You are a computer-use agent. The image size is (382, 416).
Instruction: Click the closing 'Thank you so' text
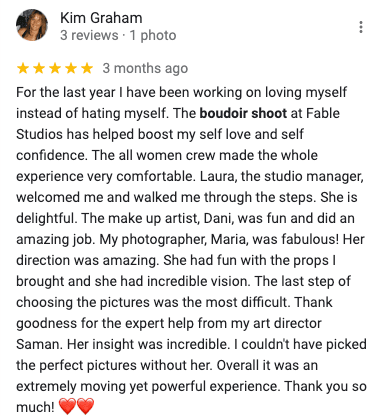pyautogui.click(x=325, y=386)
